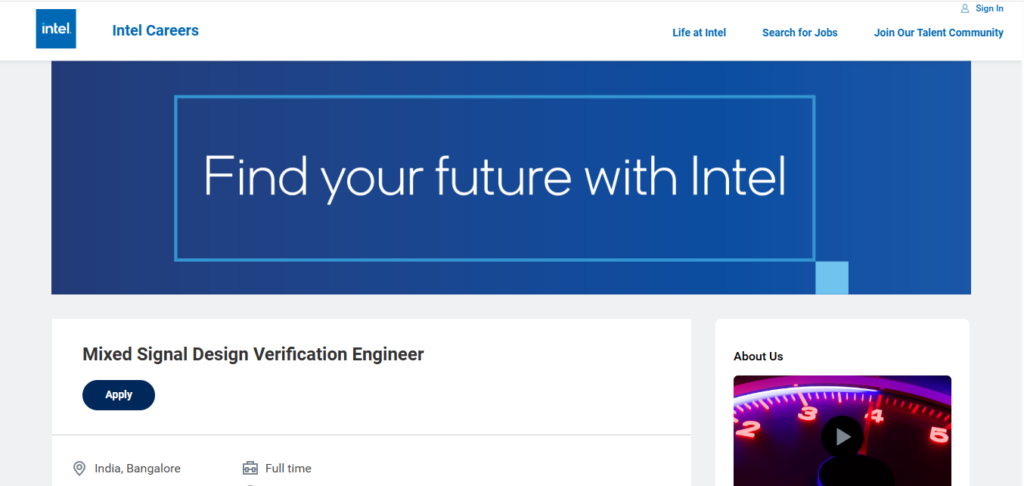Click the Sign In link
This screenshot has height=486, width=1024.
989,8
